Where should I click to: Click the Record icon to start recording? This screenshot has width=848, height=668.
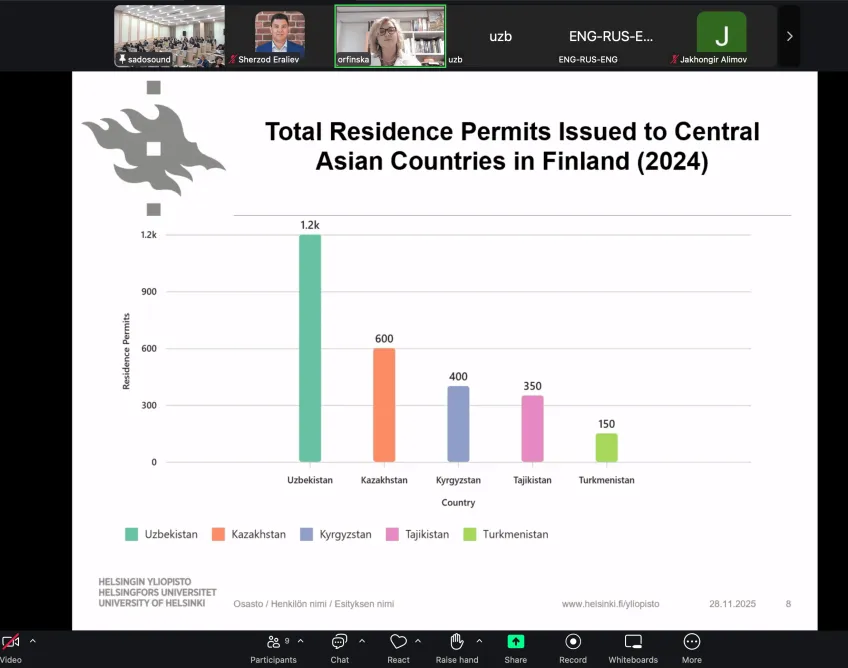click(573, 643)
